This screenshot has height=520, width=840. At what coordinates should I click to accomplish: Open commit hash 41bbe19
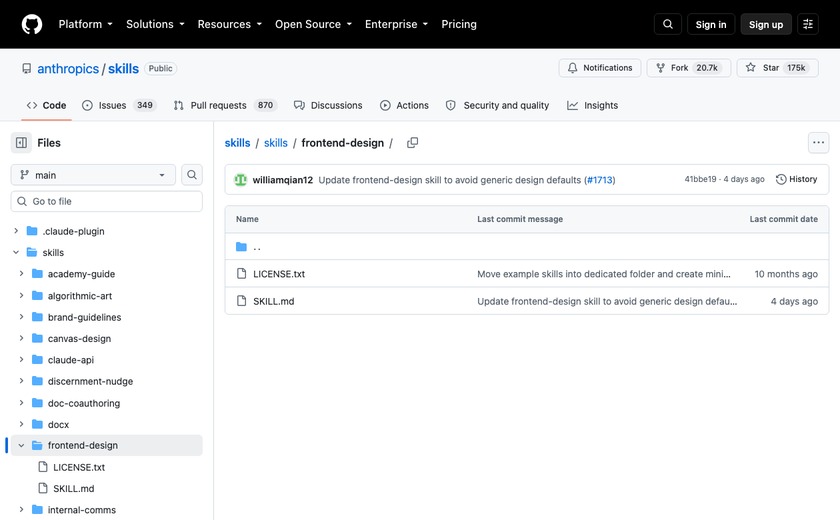(700, 179)
